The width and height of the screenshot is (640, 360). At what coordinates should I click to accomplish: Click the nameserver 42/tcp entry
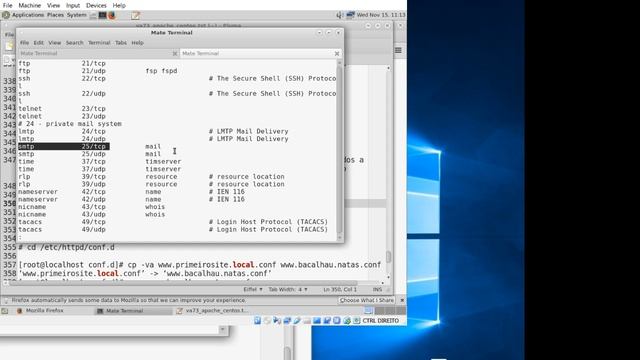(131, 191)
